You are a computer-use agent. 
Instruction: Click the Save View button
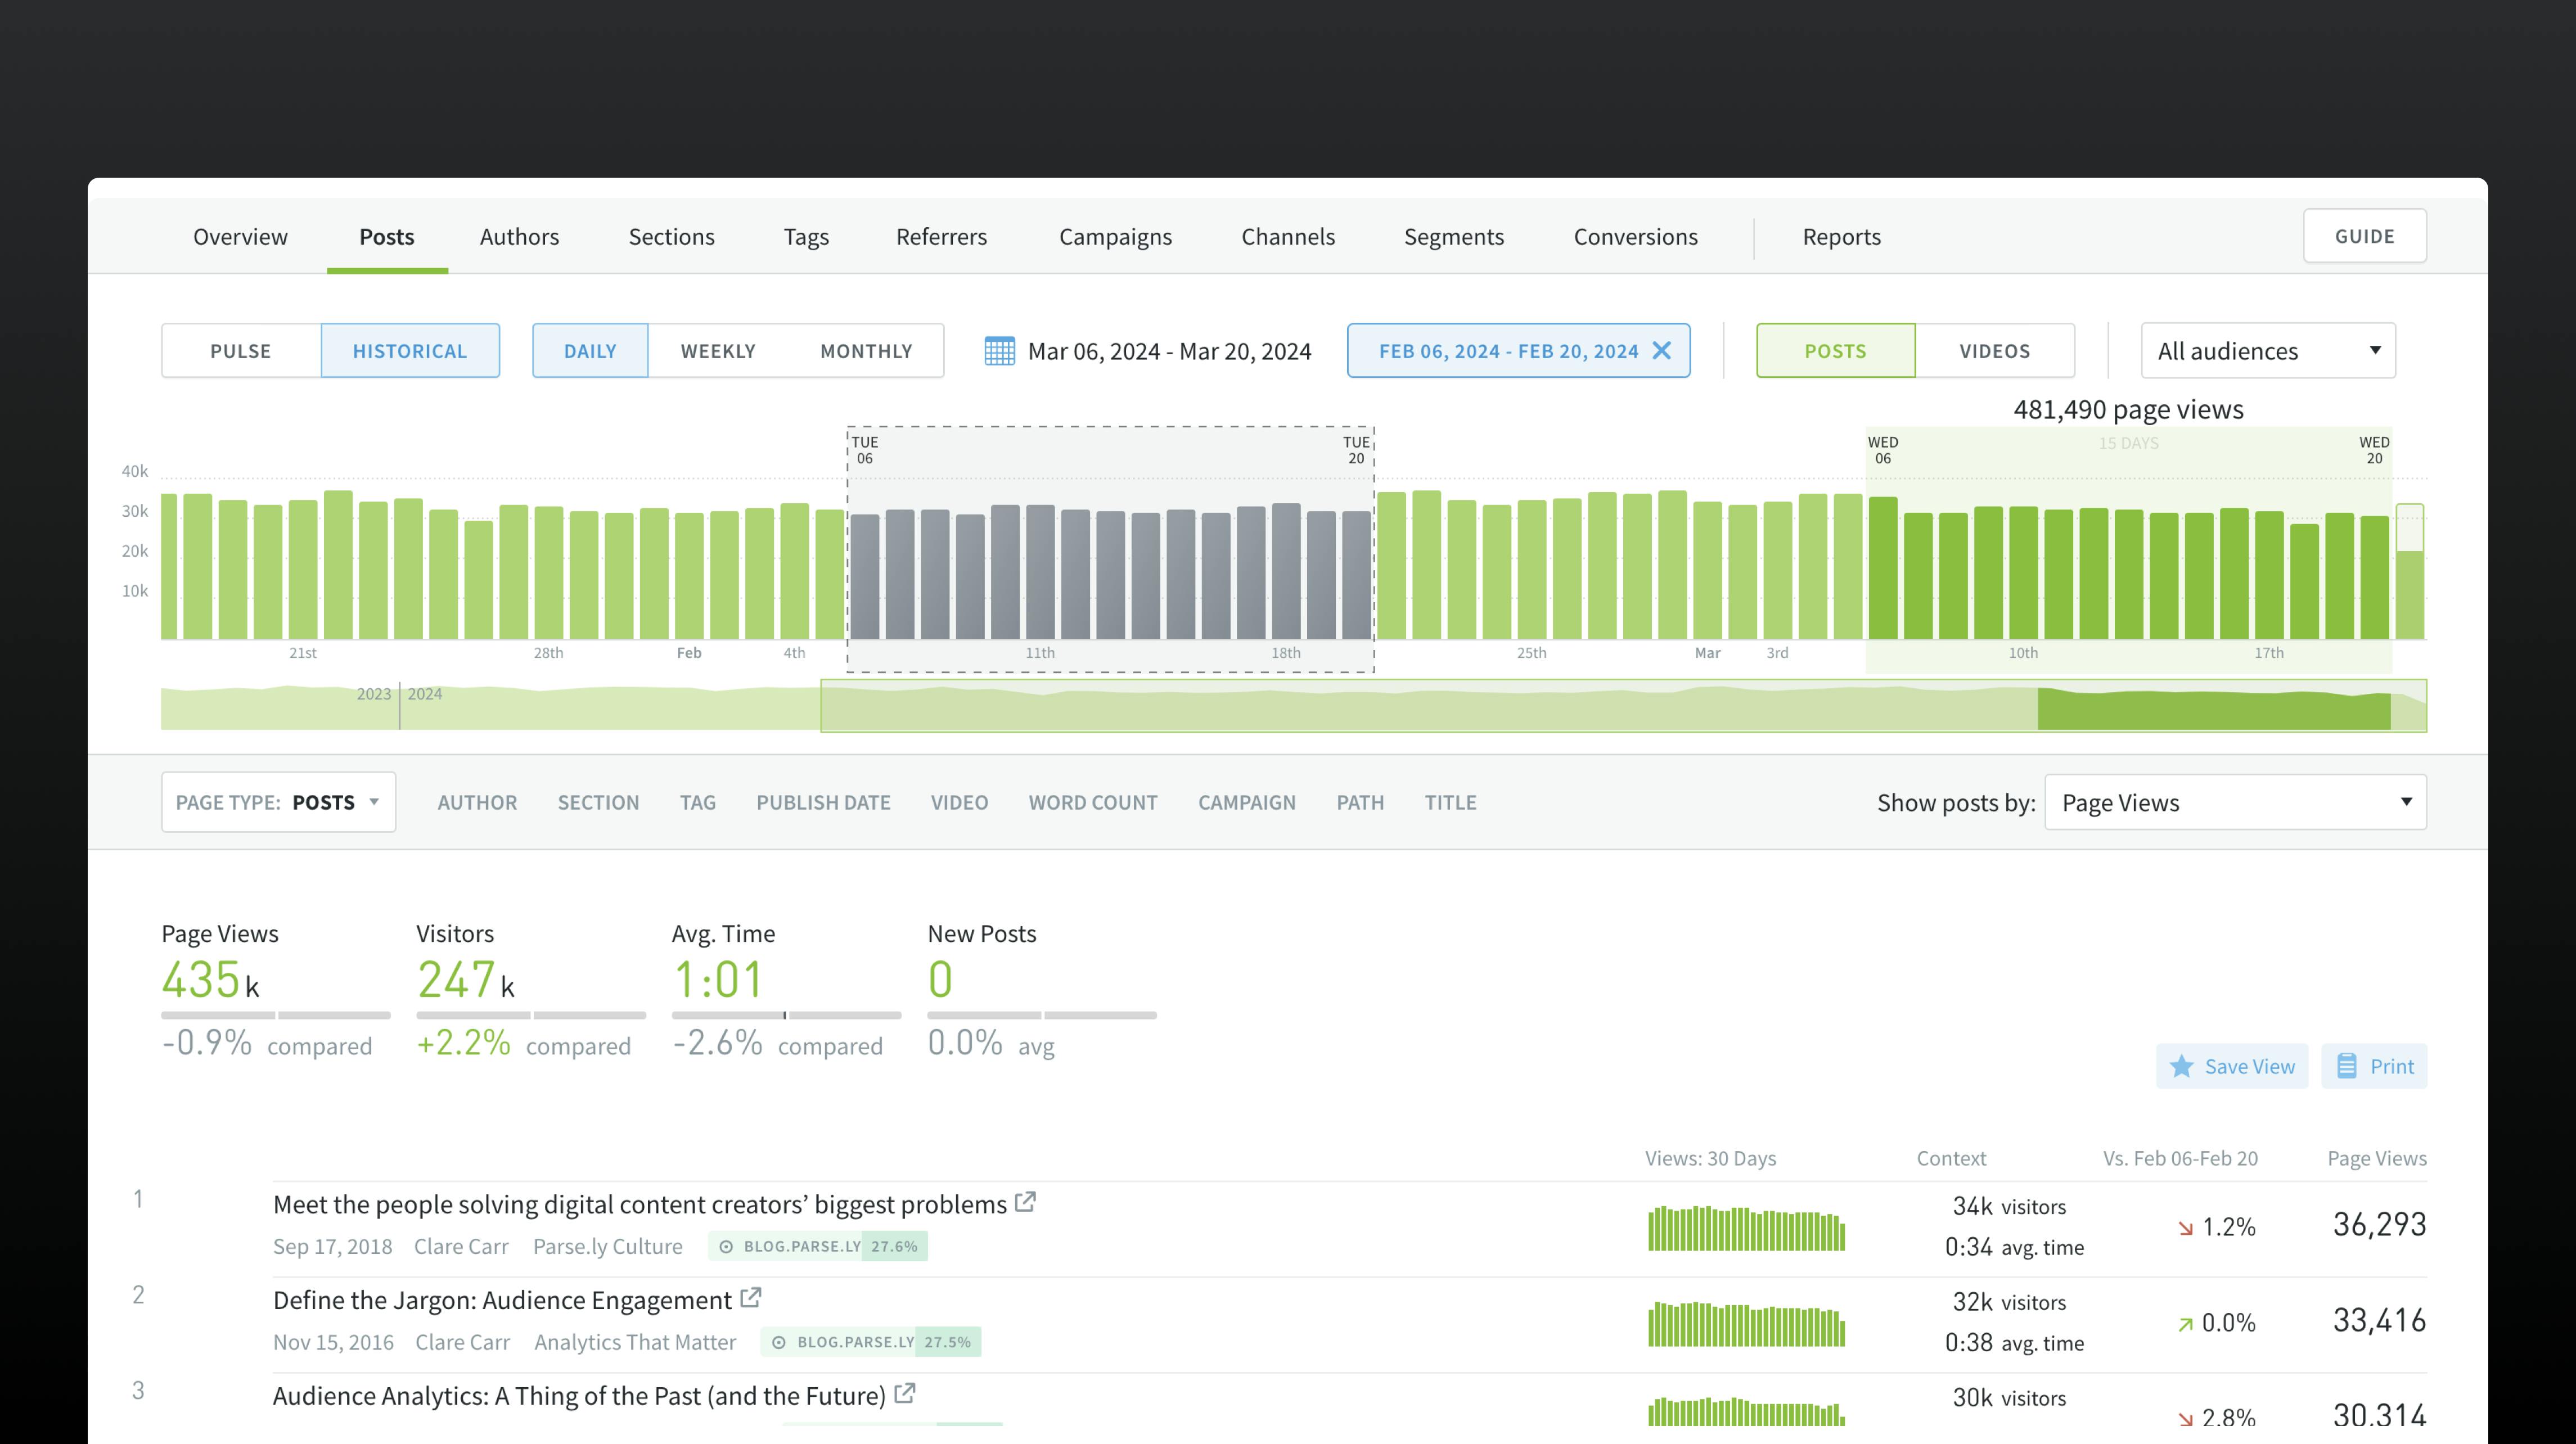click(2232, 1066)
